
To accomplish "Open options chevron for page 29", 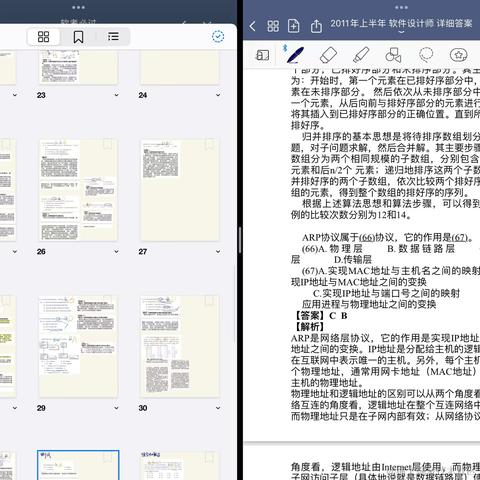I will [x=116, y=408].
